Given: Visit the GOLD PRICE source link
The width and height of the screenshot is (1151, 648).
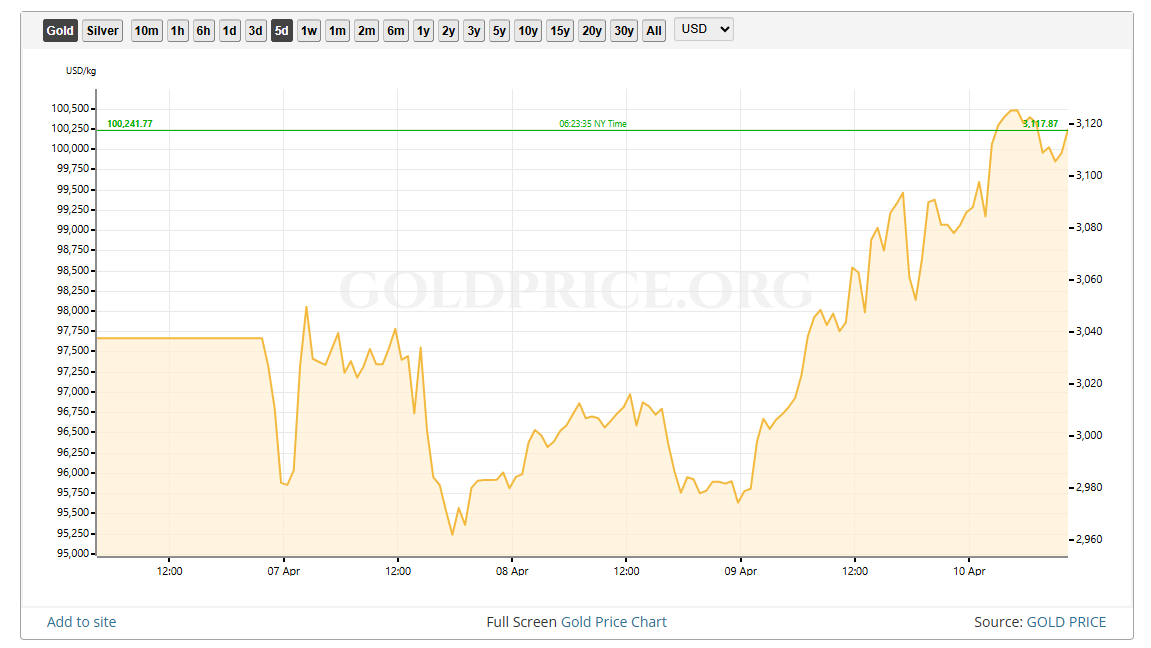Looking at the screenshot, I should tap(1066, 622).
